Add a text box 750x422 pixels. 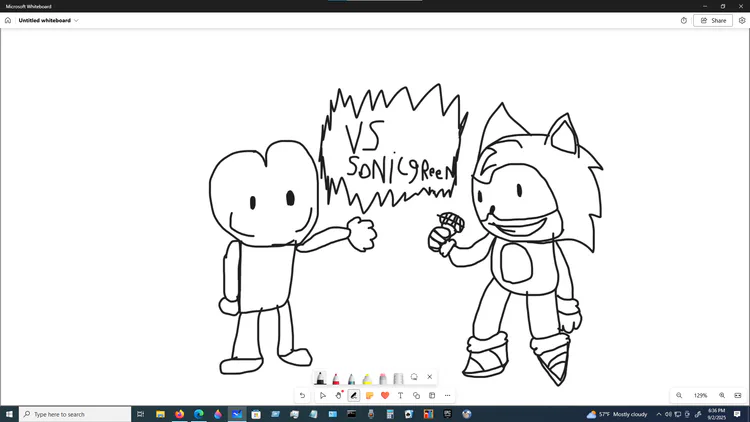(400, 396)
